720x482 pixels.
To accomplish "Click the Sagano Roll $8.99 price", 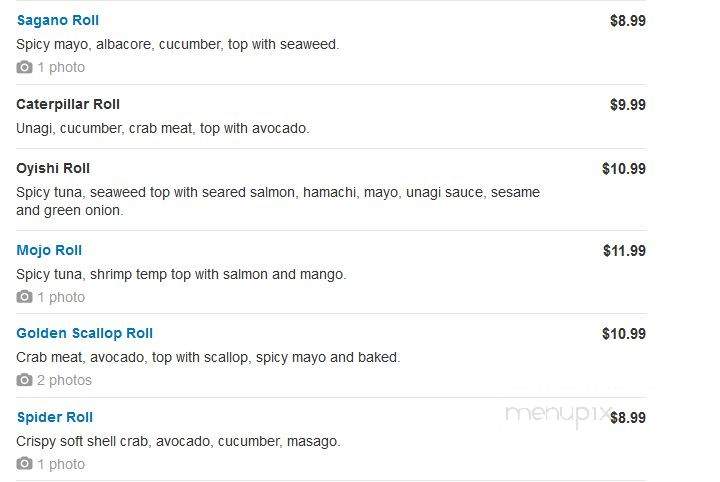I will [628, 21].
